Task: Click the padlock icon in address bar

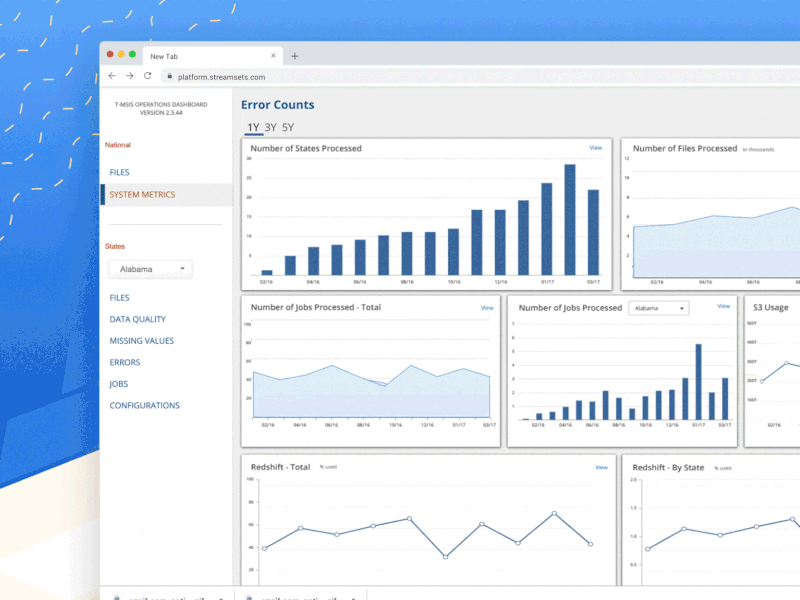Action: (169, 77)
